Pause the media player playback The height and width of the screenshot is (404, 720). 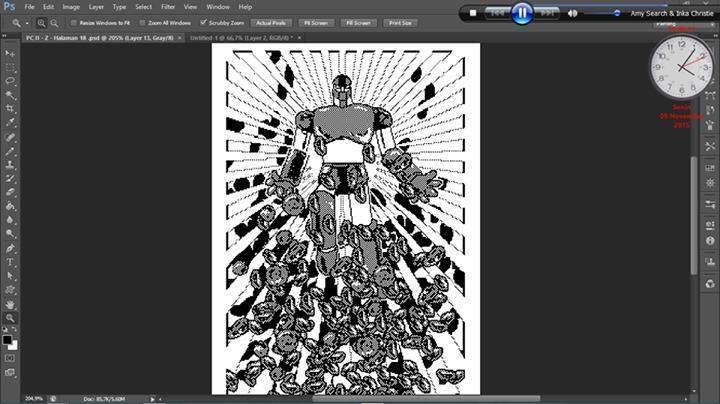pos(521,13)
